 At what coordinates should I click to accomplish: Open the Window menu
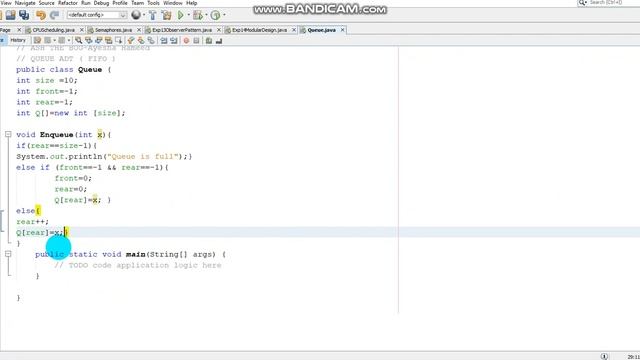pyautogui.click(x=173, y=3)
